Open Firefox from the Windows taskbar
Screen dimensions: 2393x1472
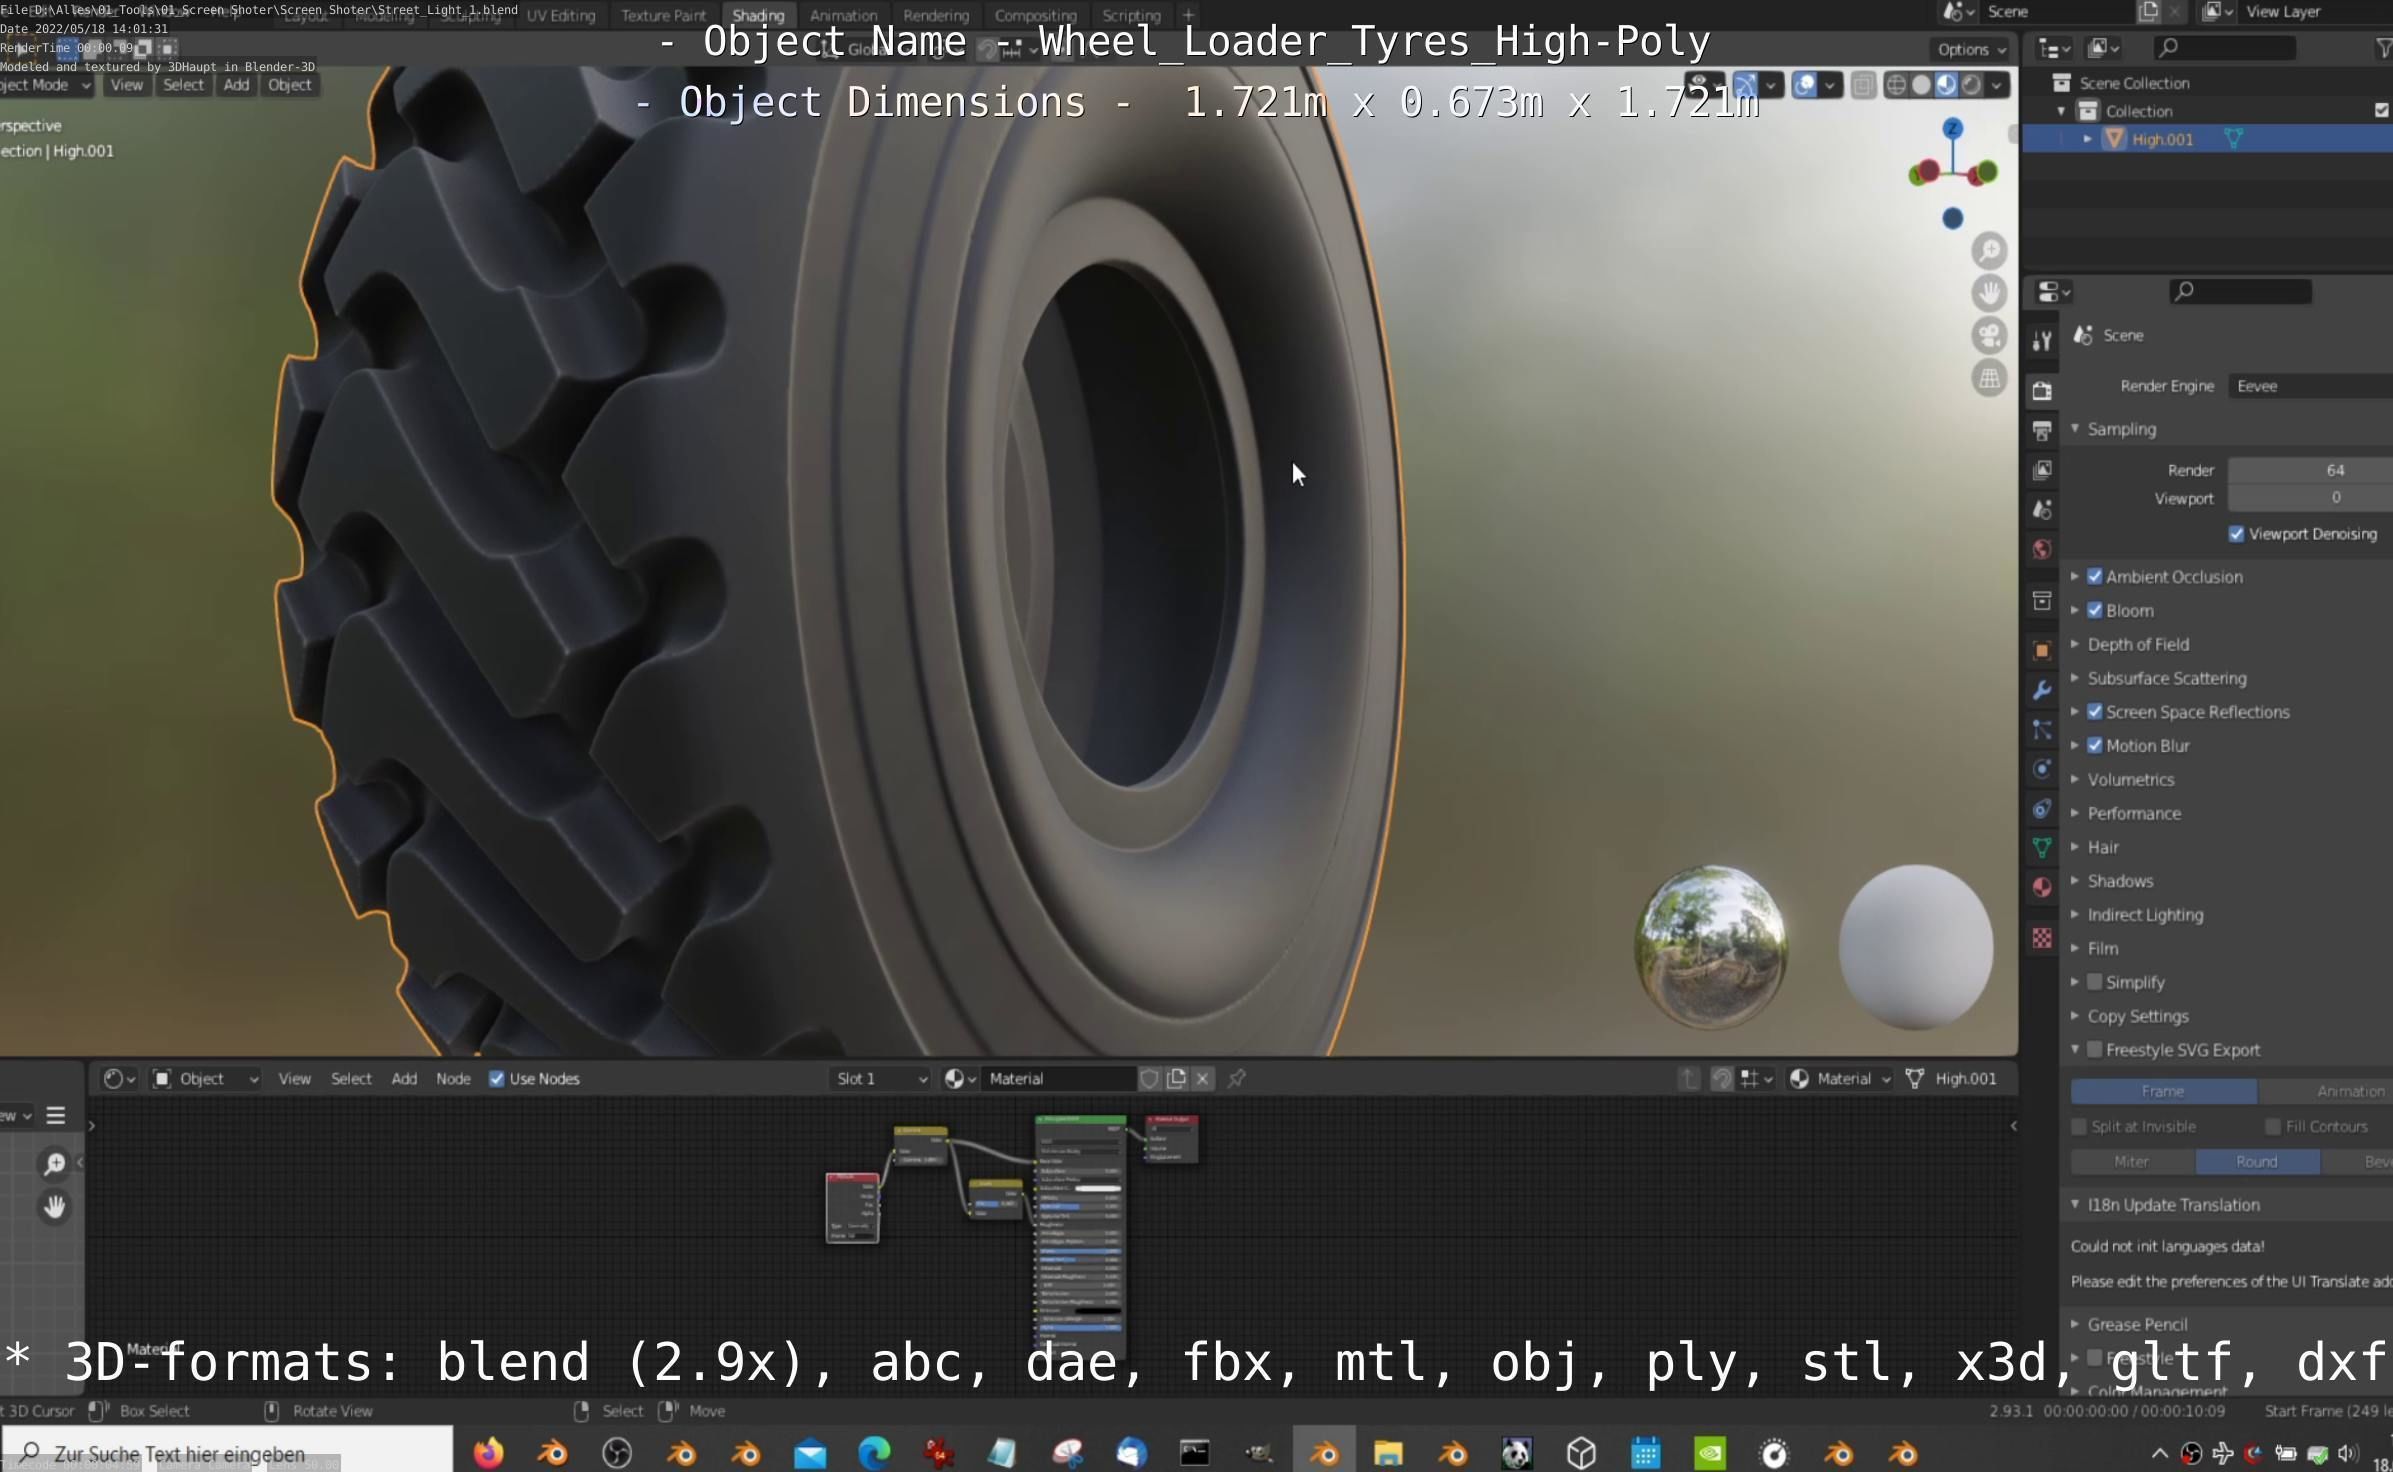point(488,1452)
